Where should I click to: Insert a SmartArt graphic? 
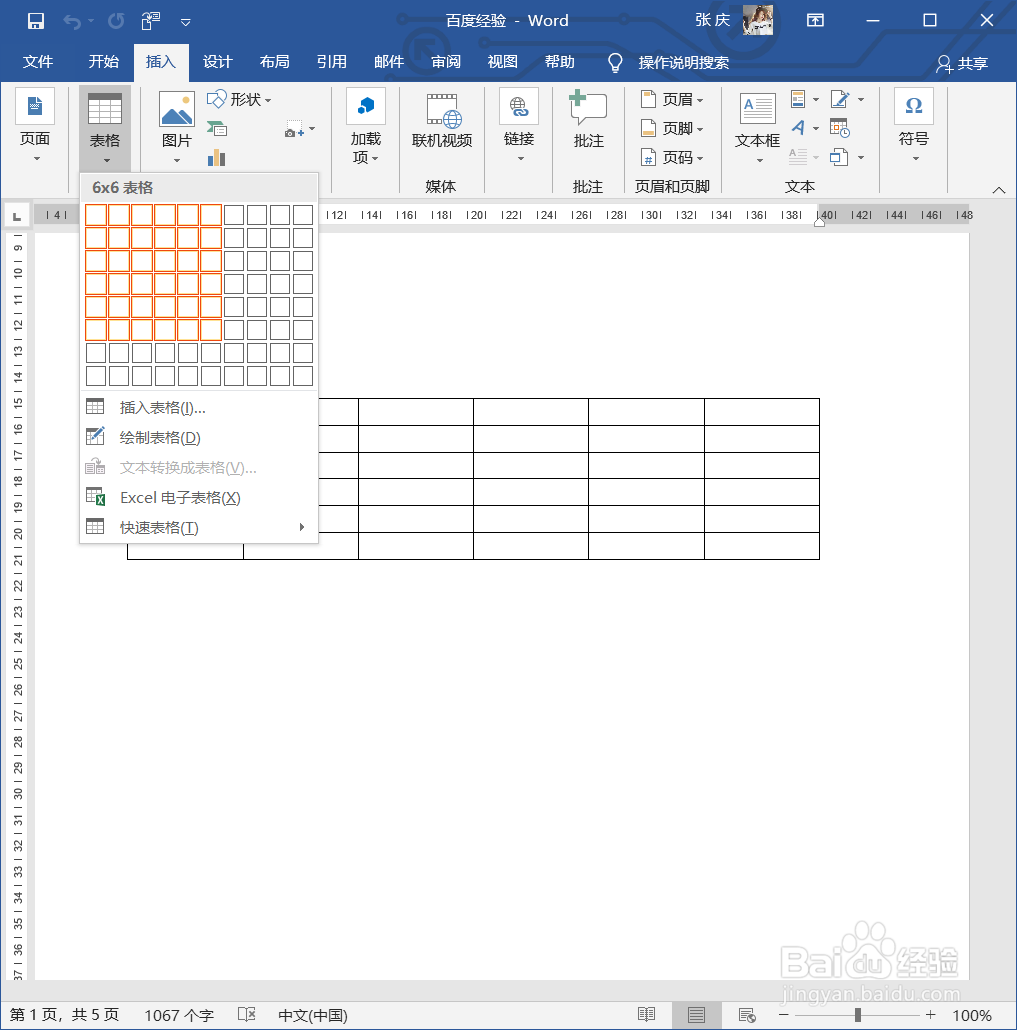point(217,129)
